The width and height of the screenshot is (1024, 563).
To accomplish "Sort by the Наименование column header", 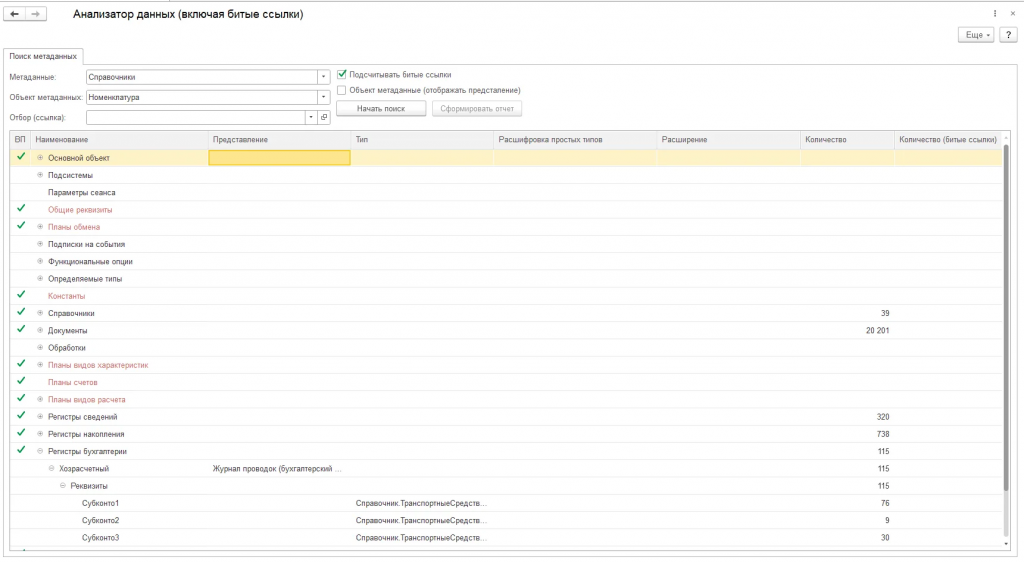I will click(120, 140).
